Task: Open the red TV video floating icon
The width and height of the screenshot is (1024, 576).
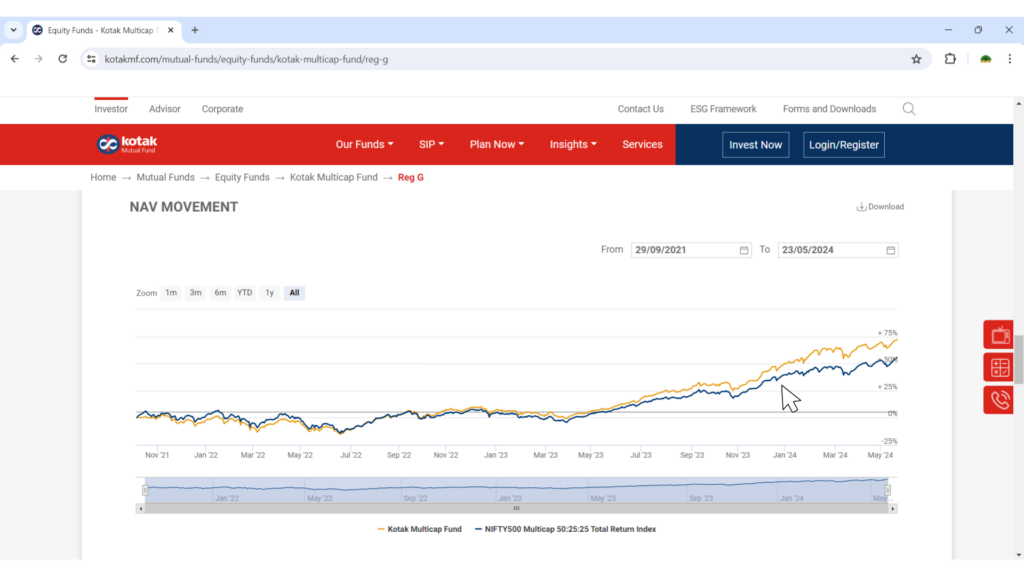Action: click(999, 335)
